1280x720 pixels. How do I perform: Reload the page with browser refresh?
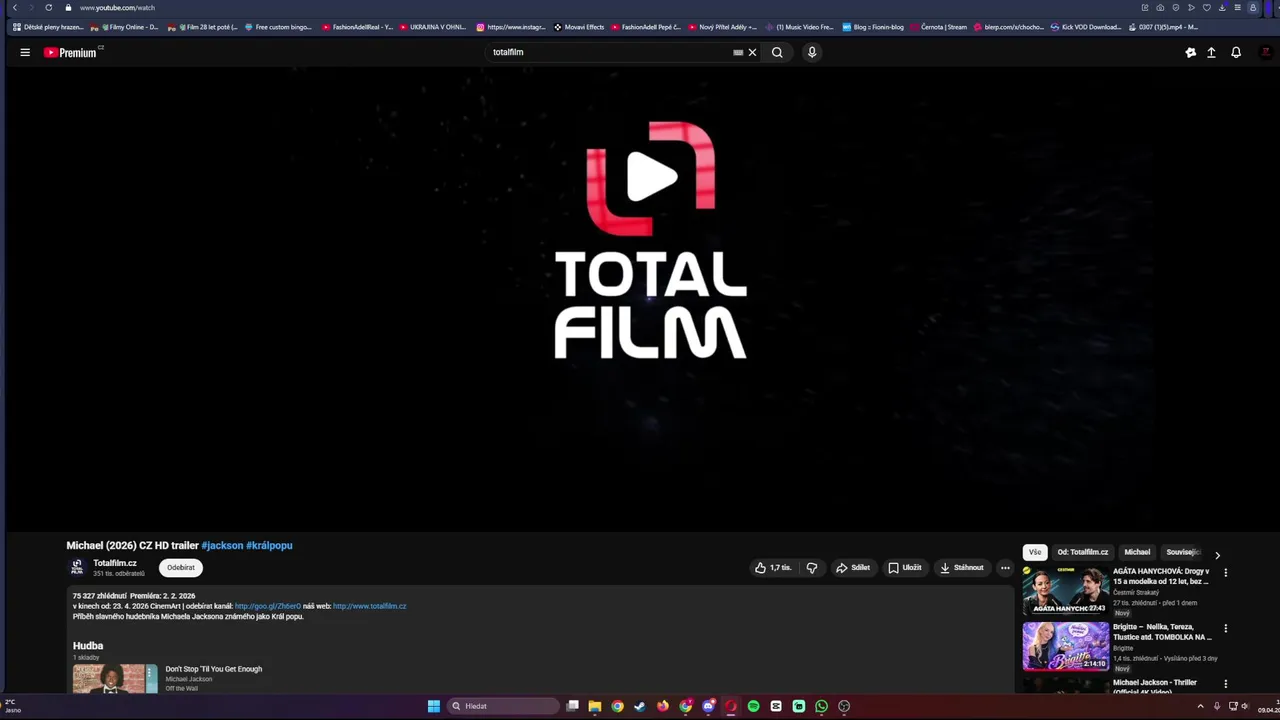point(48,7)
